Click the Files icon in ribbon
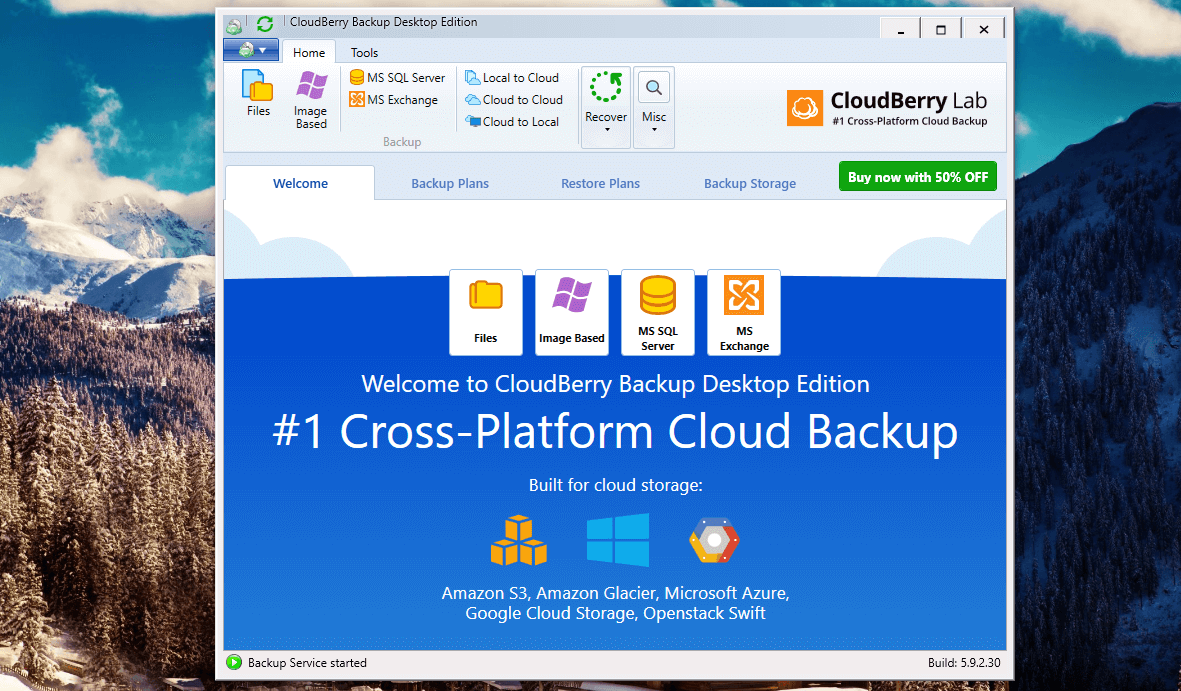This screenshot has height=691, width=1181. [258, 95]
